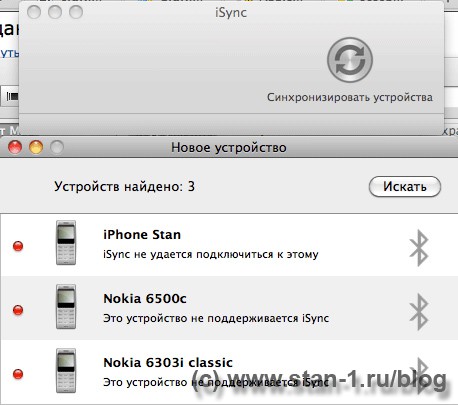
Task: Minimize the Новое устройство window
Action: pyautogui.click(x=36, y=147)
